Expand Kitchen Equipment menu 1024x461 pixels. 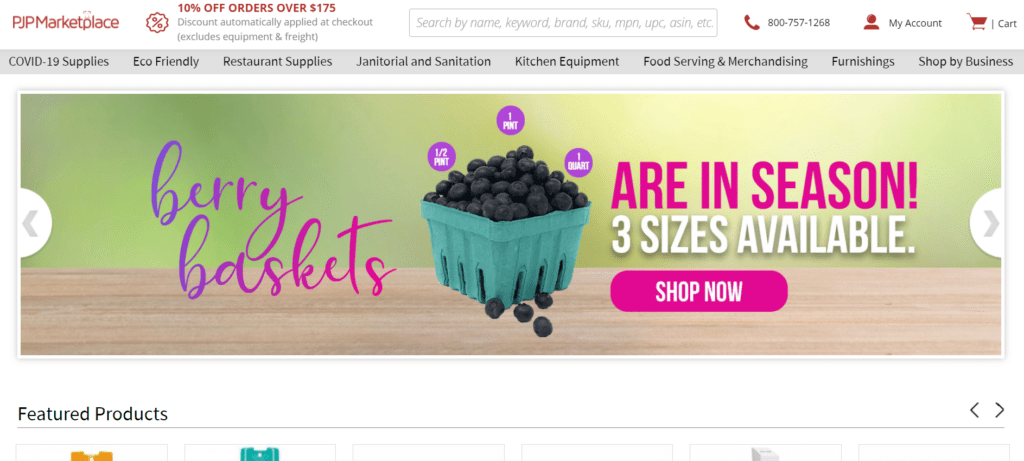(567, 62)
